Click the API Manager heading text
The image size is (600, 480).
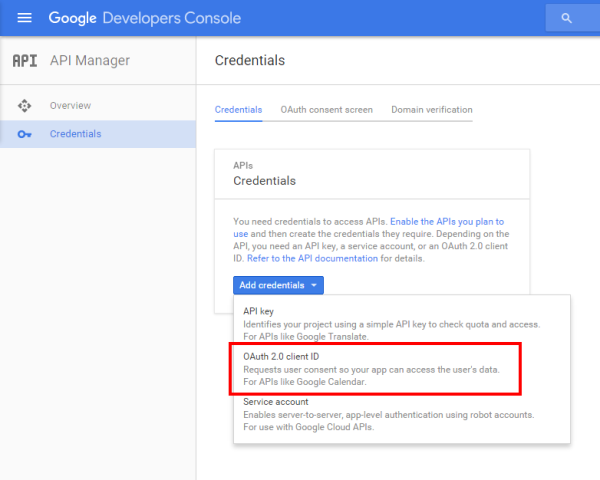click(90, 60)
